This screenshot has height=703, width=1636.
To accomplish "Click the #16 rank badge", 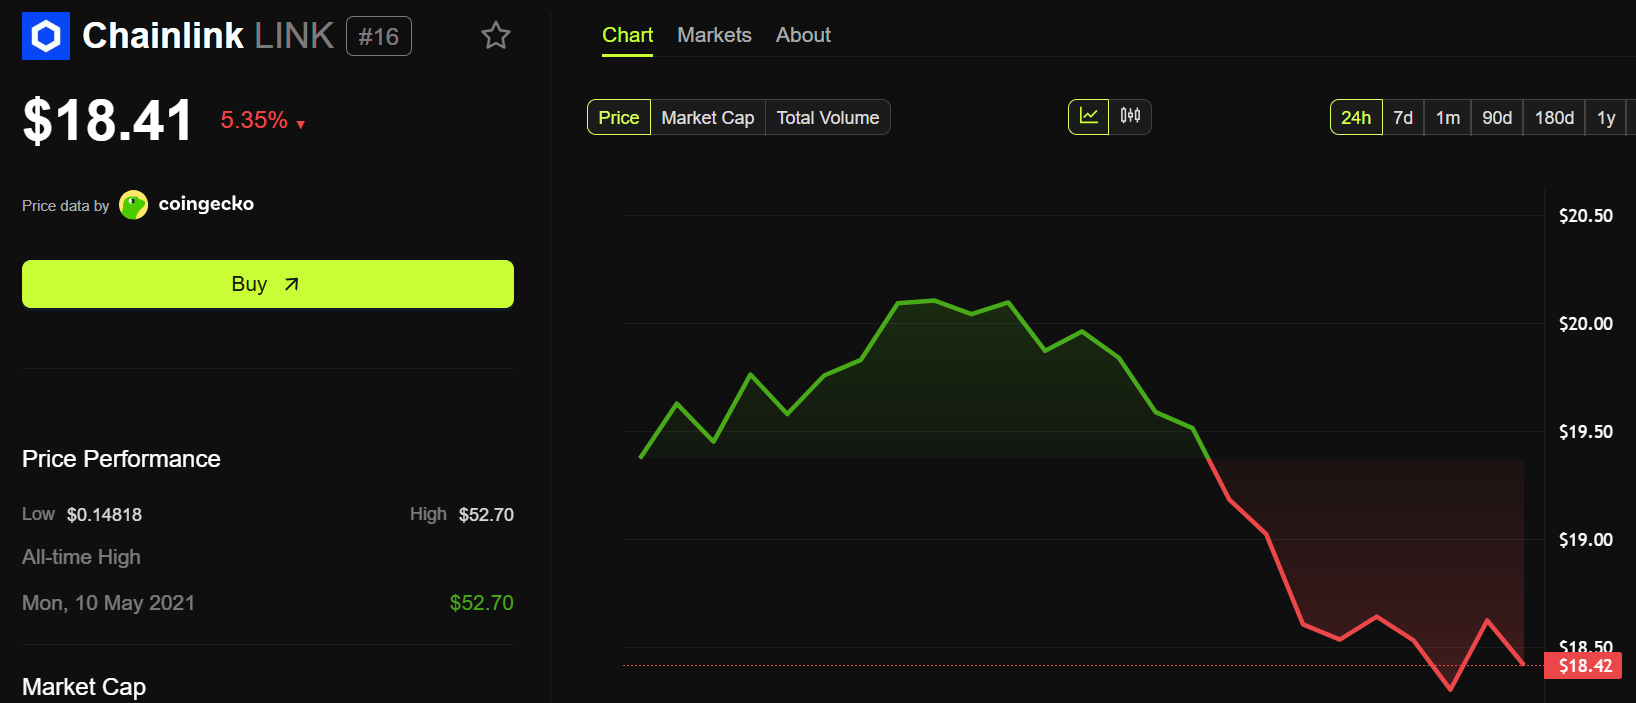I will (379, 37).
